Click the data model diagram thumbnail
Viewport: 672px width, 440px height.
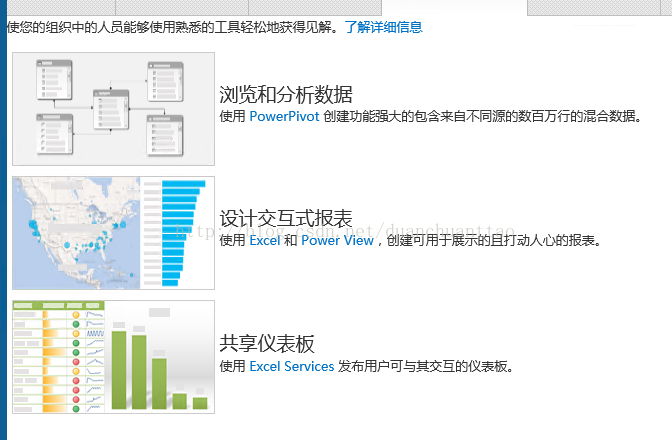pos(114,109)
